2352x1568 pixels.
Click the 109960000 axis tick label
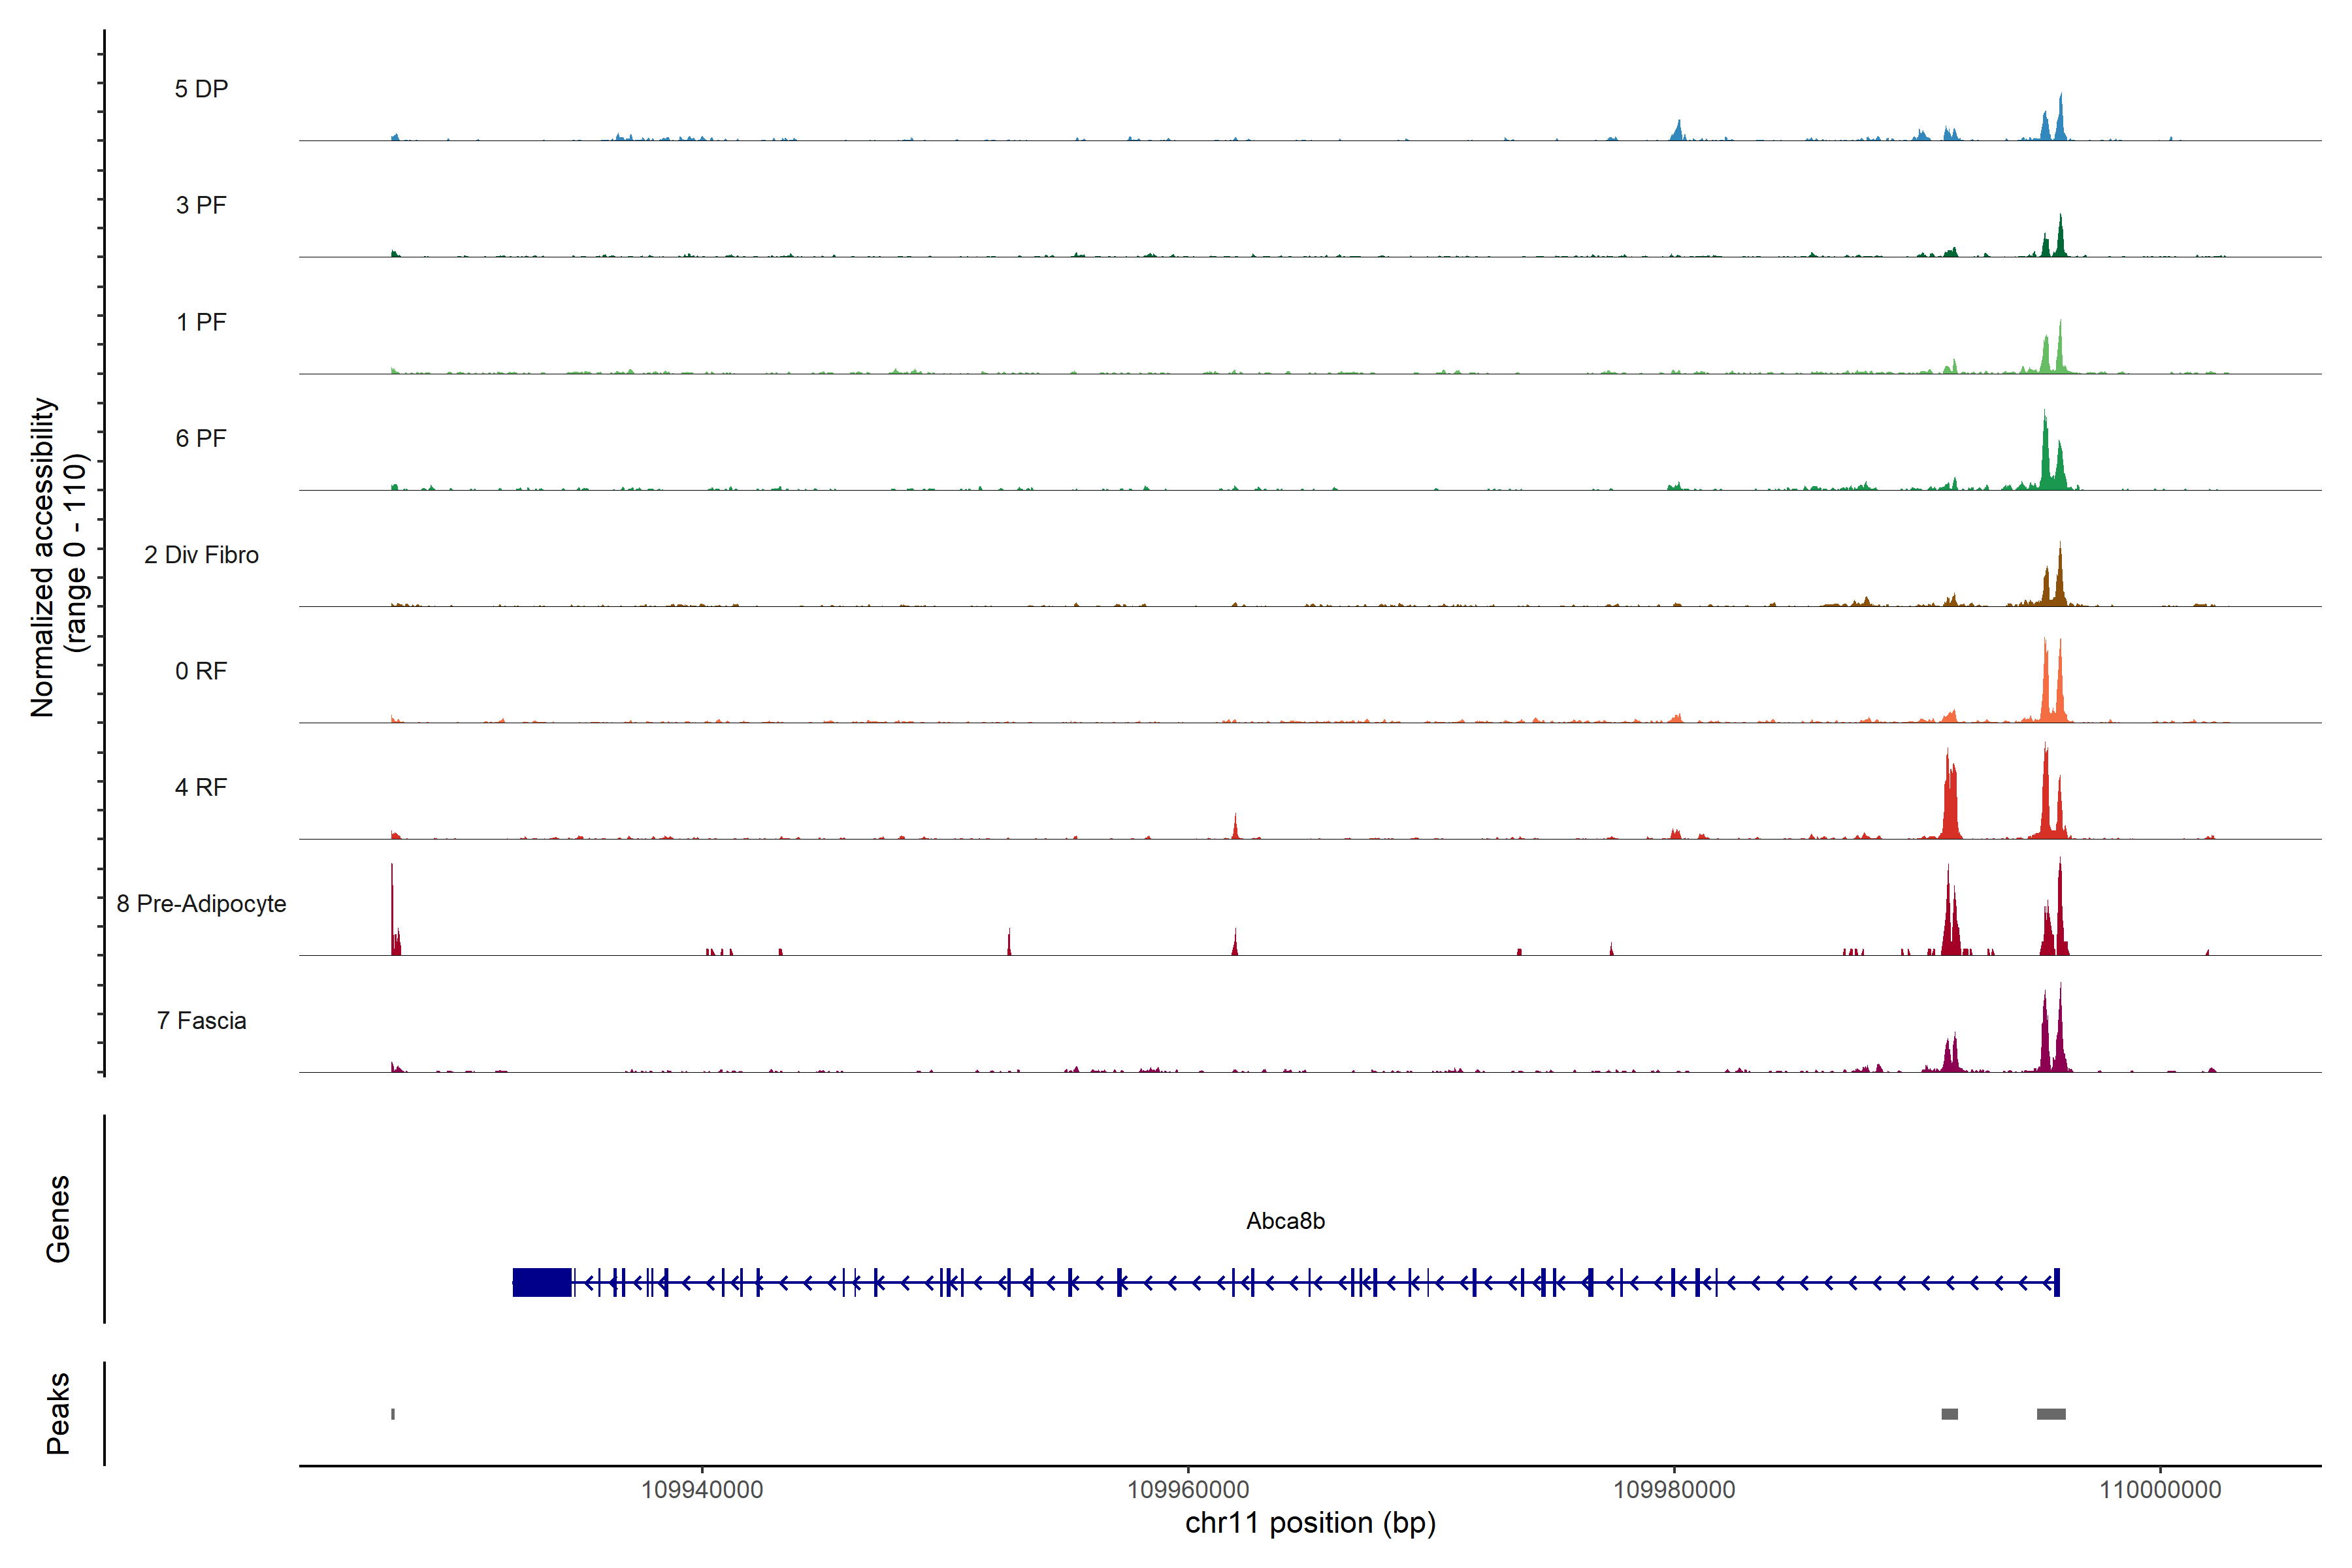click(1188, 1490)
